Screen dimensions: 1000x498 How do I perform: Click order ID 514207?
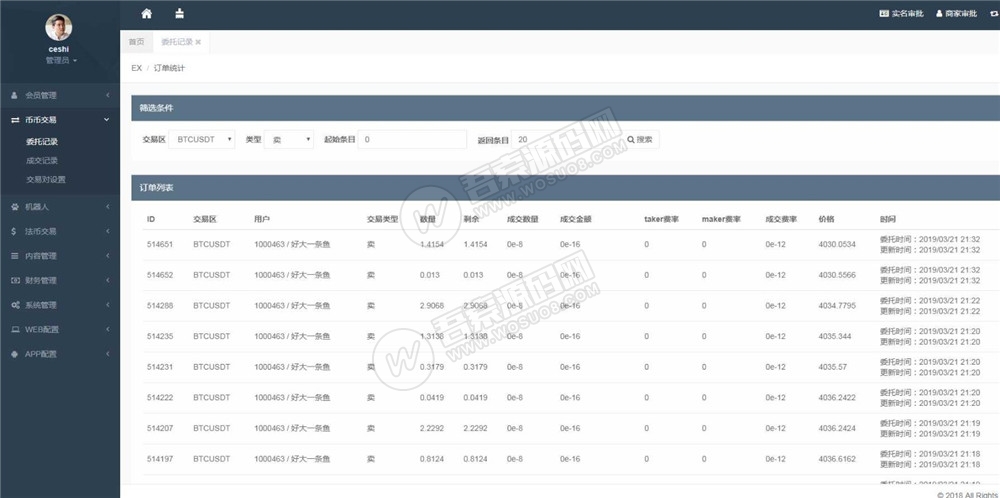(159, 428)
